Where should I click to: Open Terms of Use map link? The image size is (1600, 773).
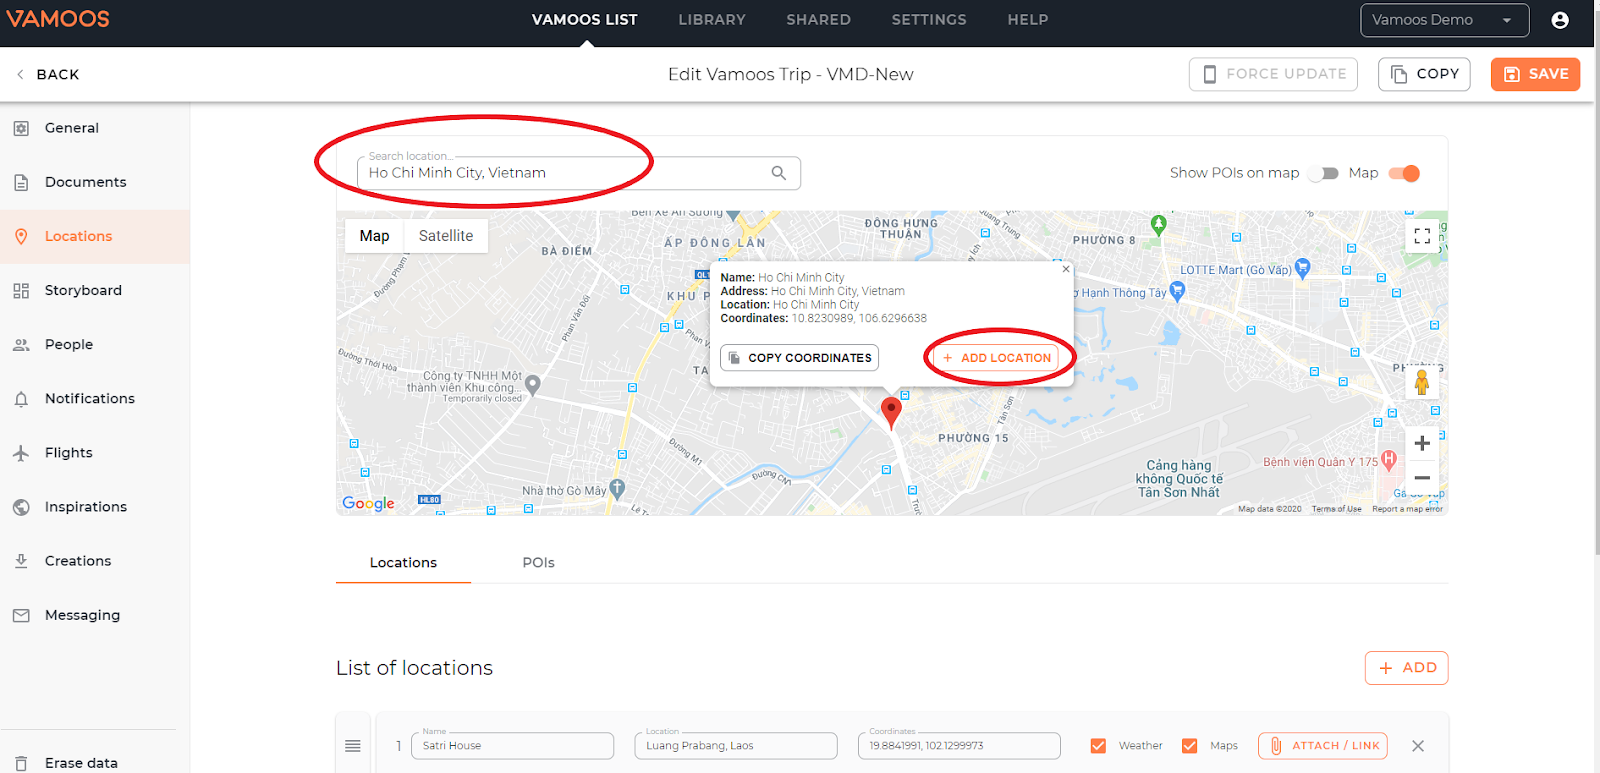pos(1336,509)
